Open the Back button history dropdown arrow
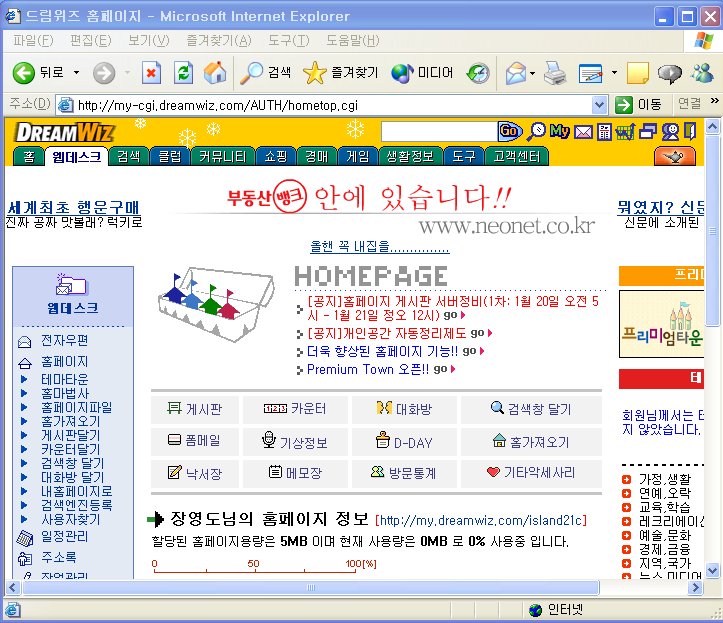723x623 pixels. [77, 73]
